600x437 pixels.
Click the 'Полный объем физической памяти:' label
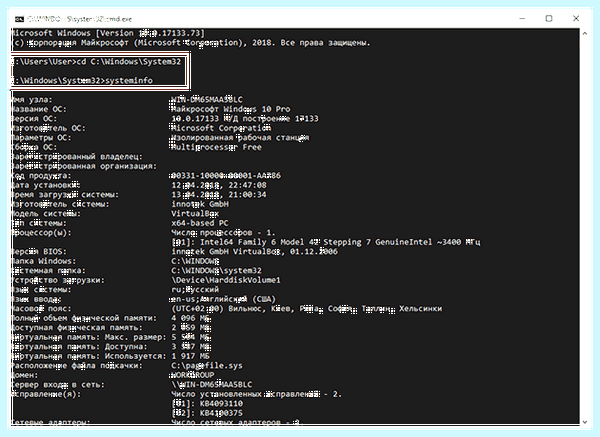[84, 318]
